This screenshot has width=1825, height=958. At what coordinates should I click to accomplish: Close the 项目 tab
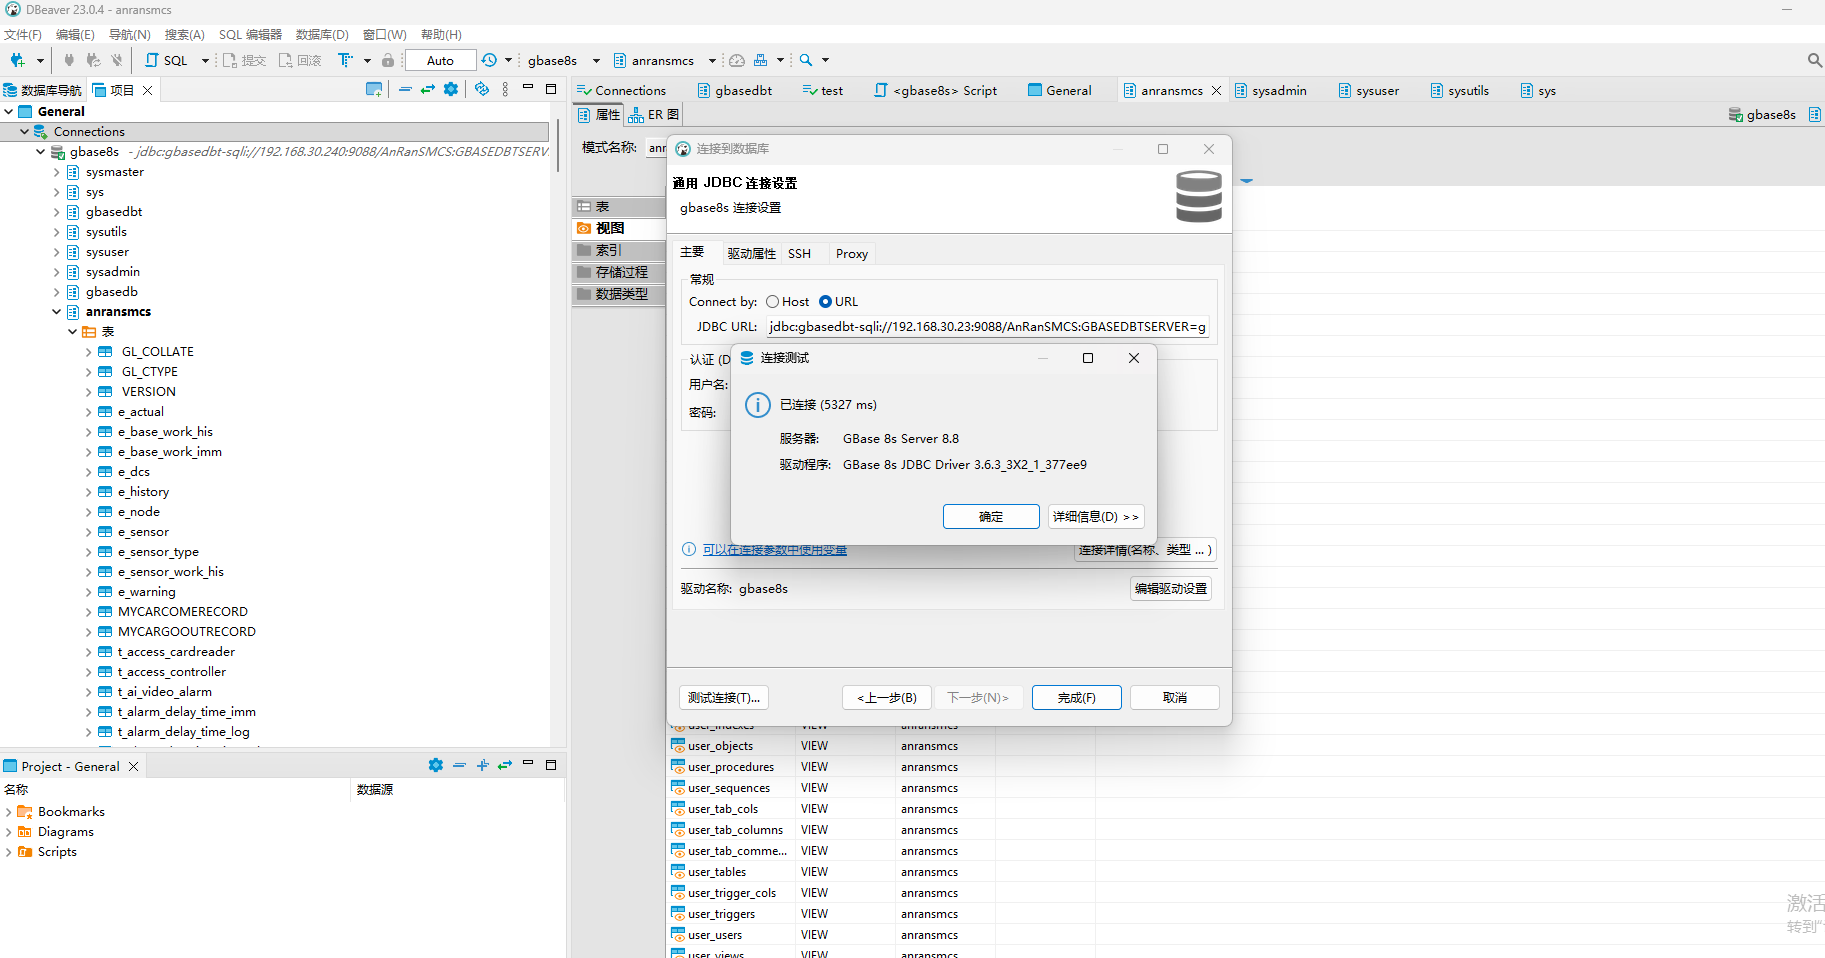click(147, 90)
